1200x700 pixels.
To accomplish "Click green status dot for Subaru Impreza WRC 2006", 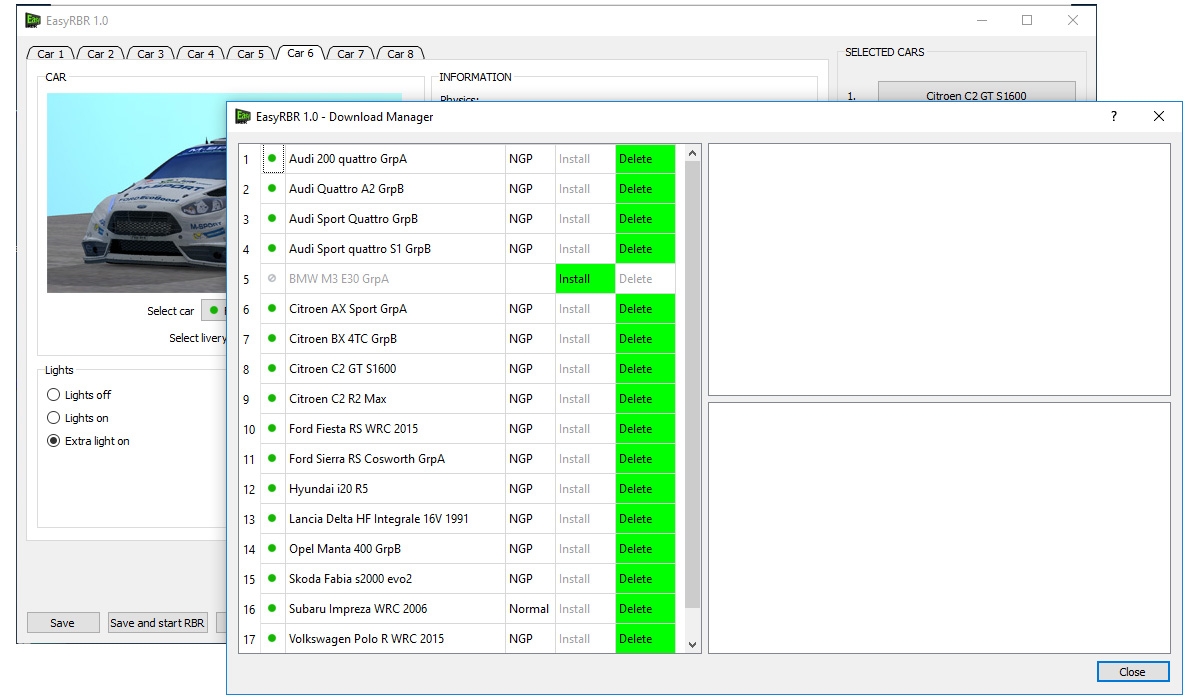I will (272, 608).
